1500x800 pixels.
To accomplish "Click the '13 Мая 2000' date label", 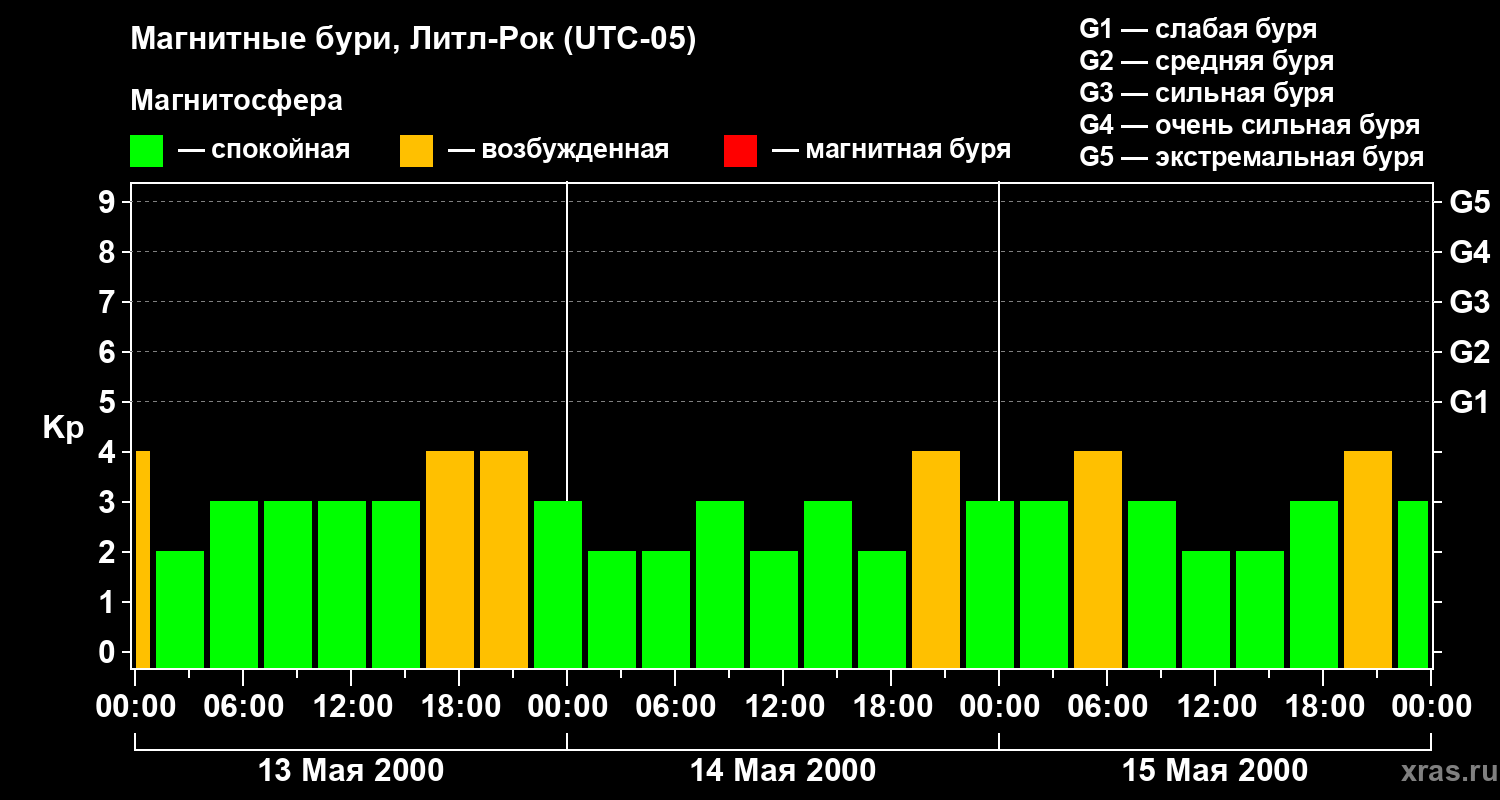I will (x=351, y=771).
